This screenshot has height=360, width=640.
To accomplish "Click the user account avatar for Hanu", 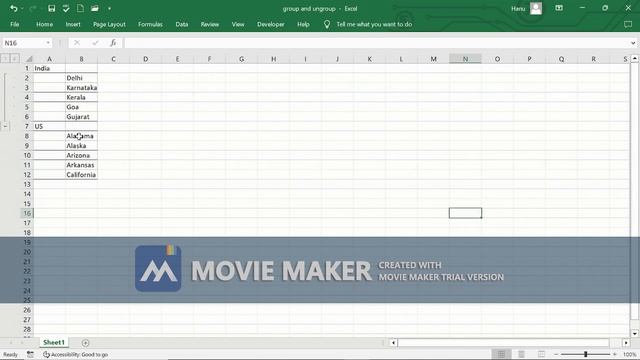I will (536, 8).
